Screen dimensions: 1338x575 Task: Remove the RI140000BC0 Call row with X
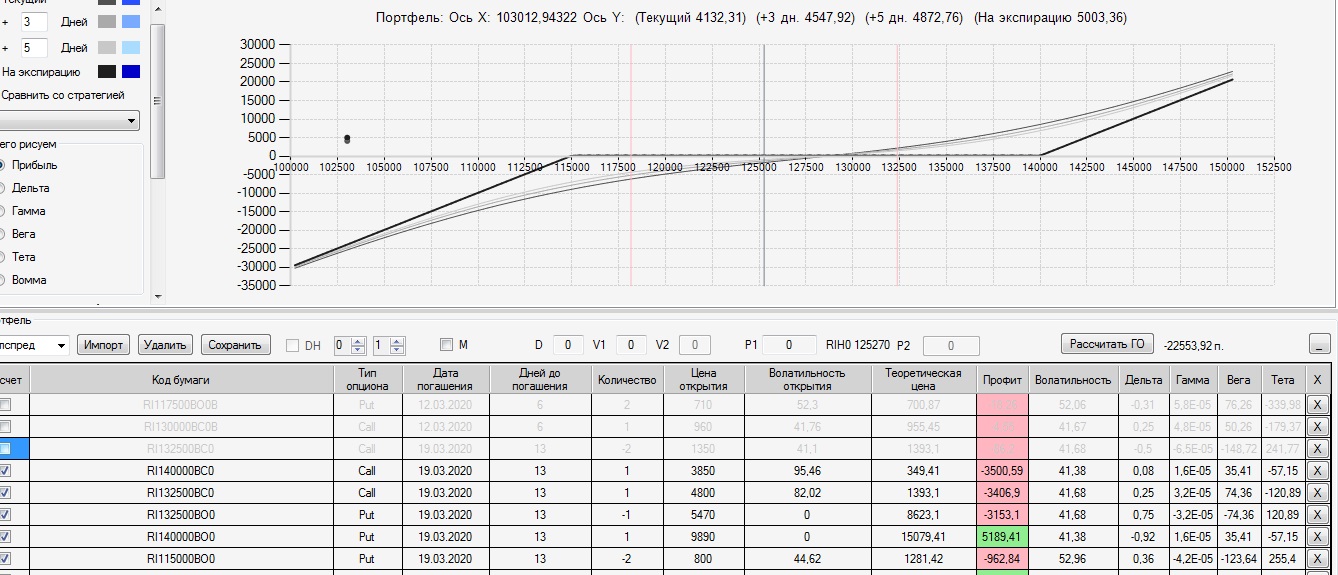coord(1318,470)
